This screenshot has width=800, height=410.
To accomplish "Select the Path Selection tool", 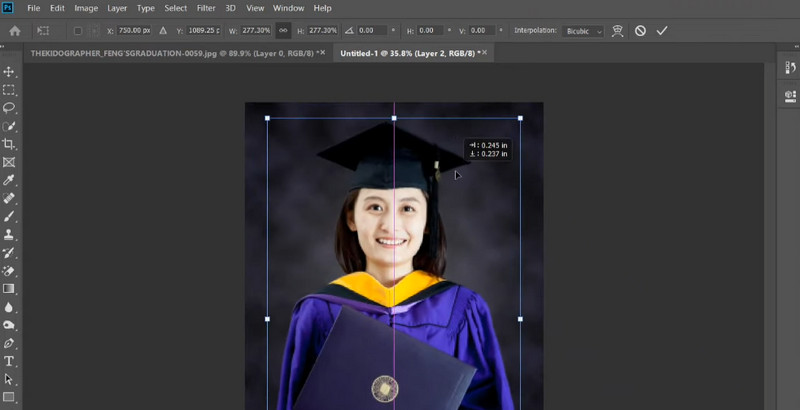I will coord(9,379).
